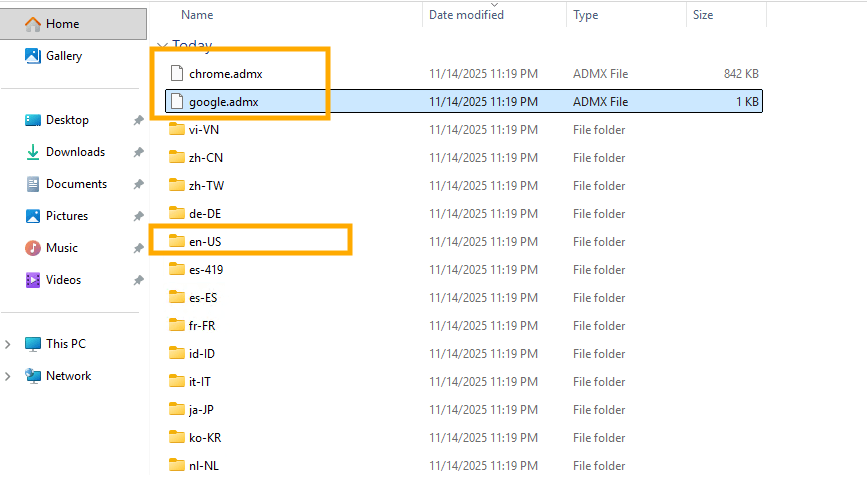
Task: Open the Videos quick access folder
Action: (x=63, y=280)
